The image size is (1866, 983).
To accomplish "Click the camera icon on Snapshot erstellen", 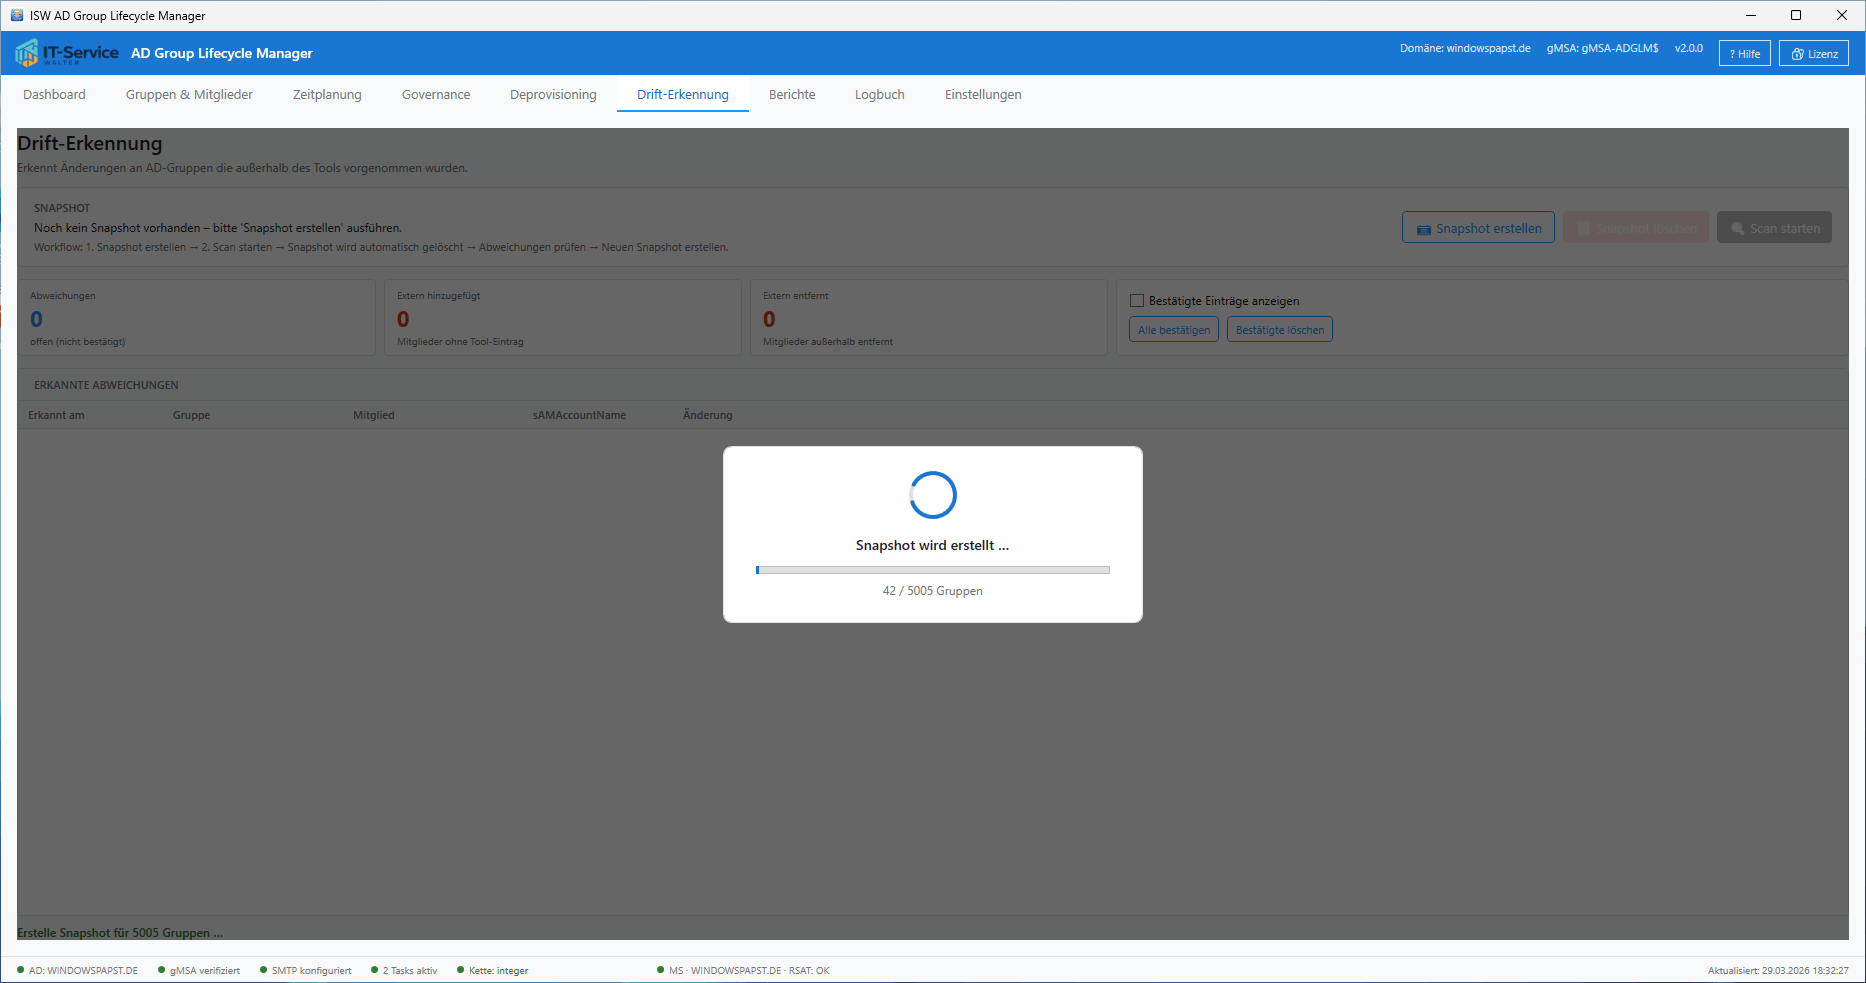I will coord(1423,229).
